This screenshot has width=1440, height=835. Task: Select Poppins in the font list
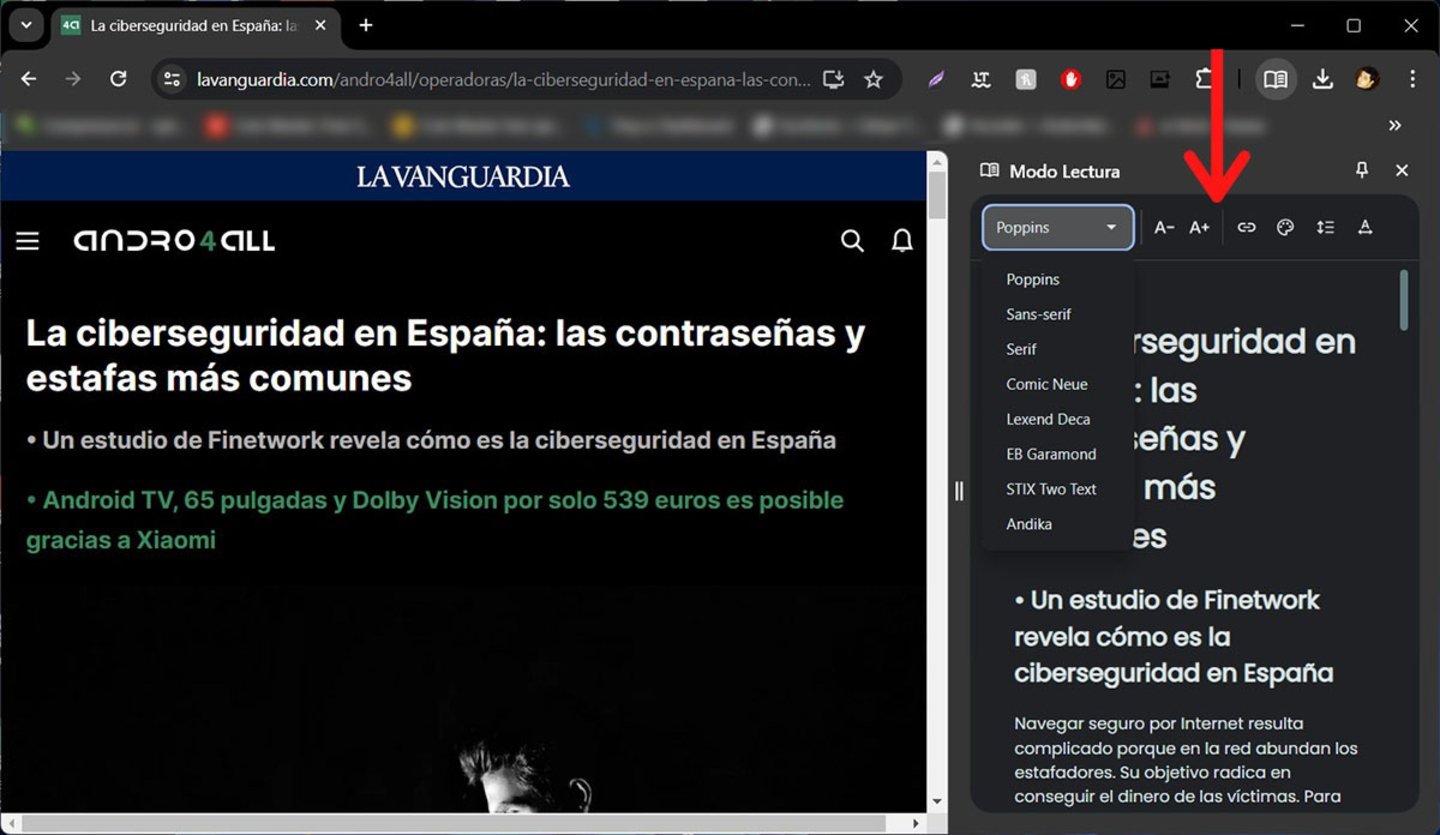pos(1058,279)
